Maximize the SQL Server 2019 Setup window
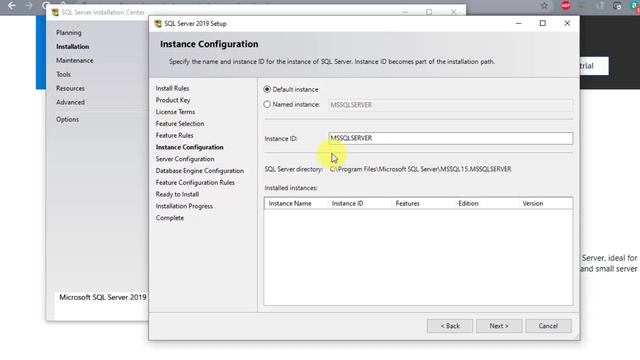 (x=542, y=23)
